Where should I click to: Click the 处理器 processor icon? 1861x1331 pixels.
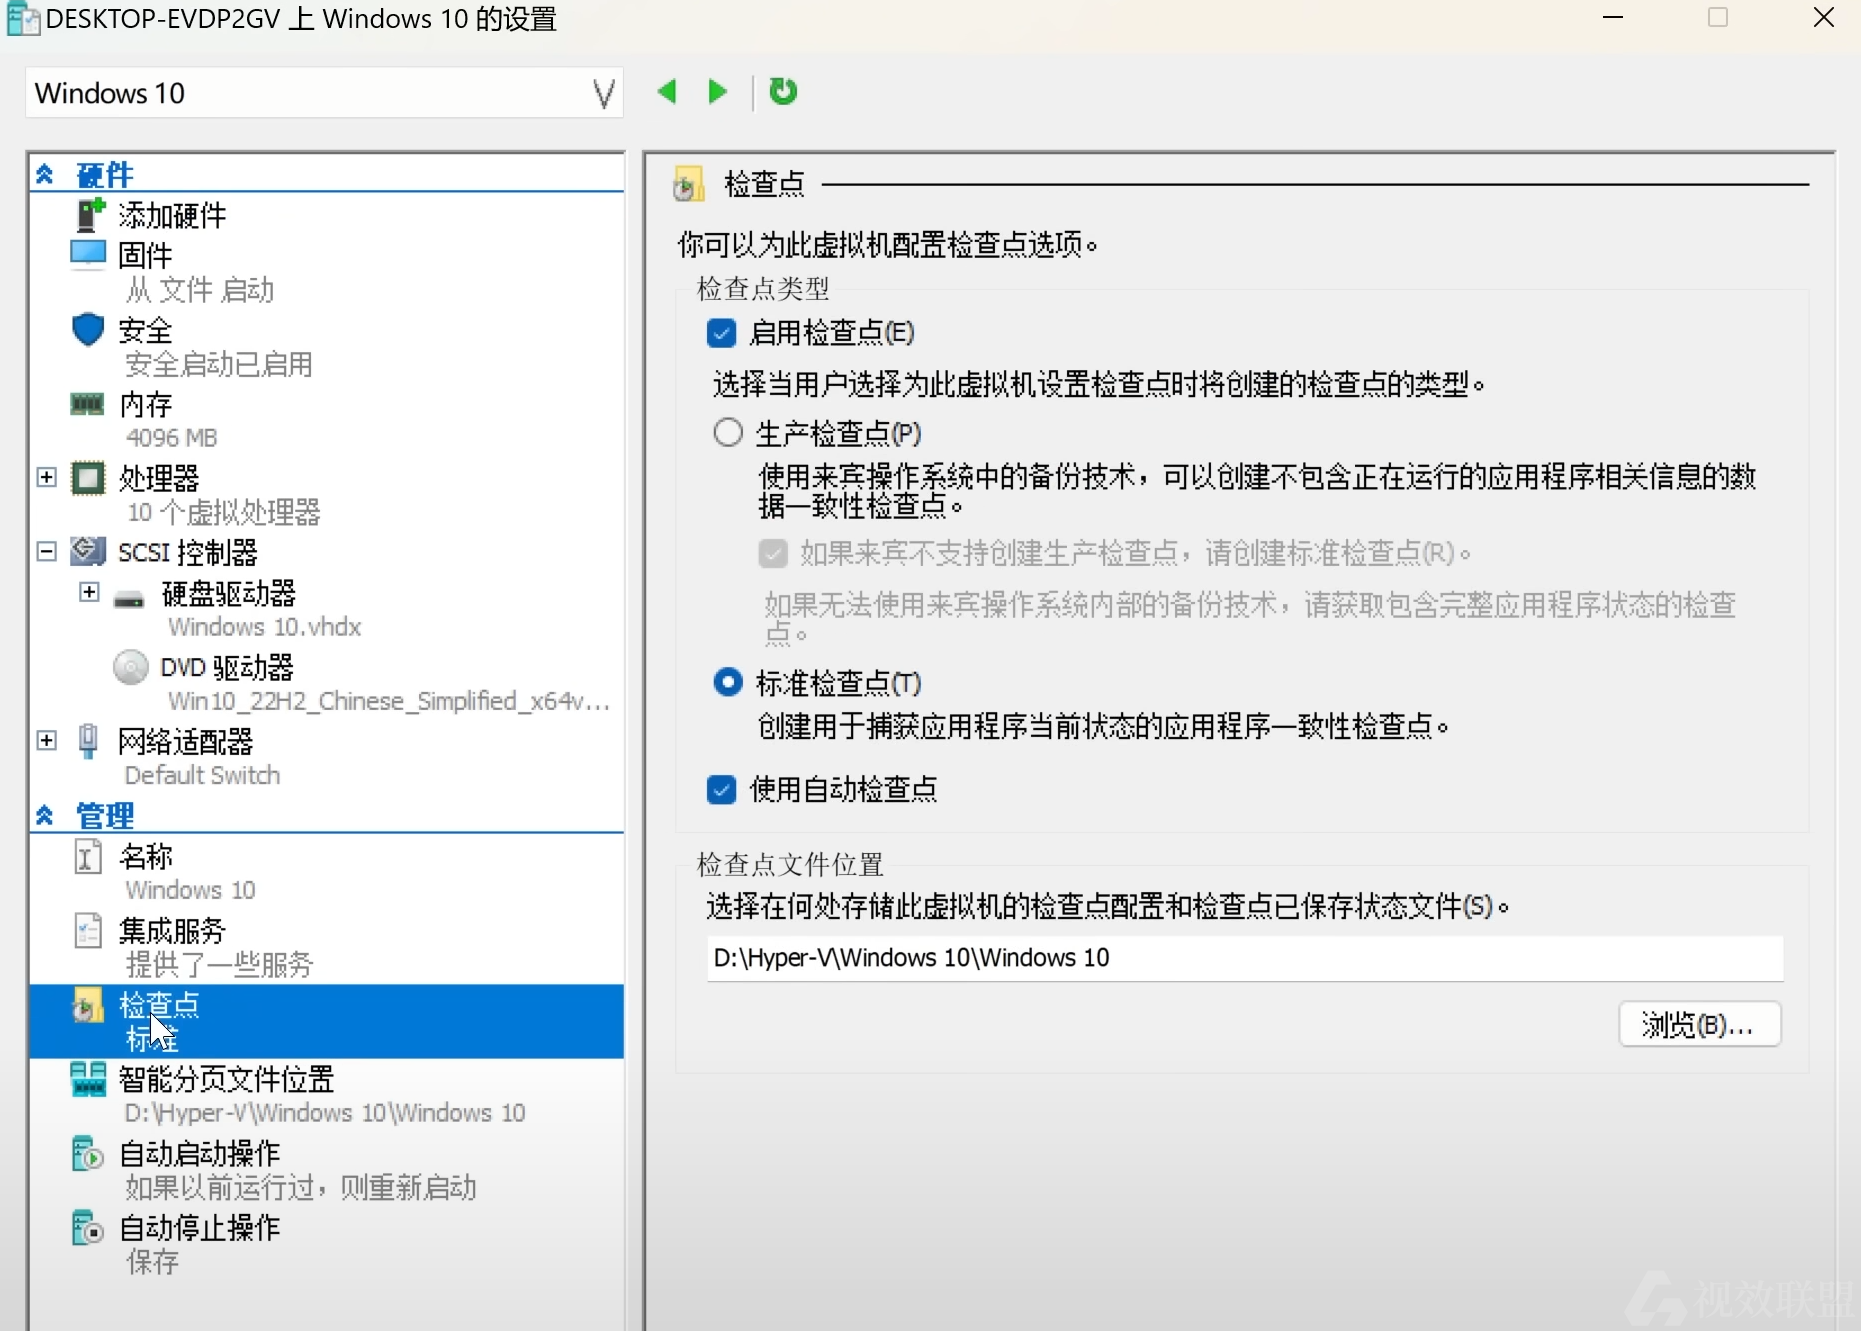88,478
